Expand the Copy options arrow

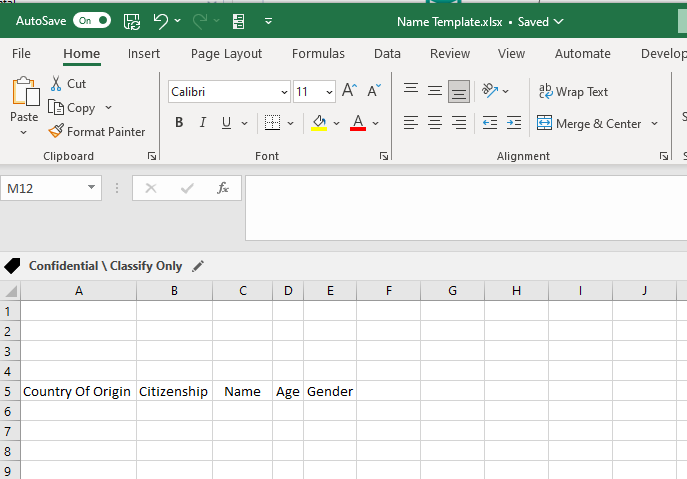coord(108,107)
